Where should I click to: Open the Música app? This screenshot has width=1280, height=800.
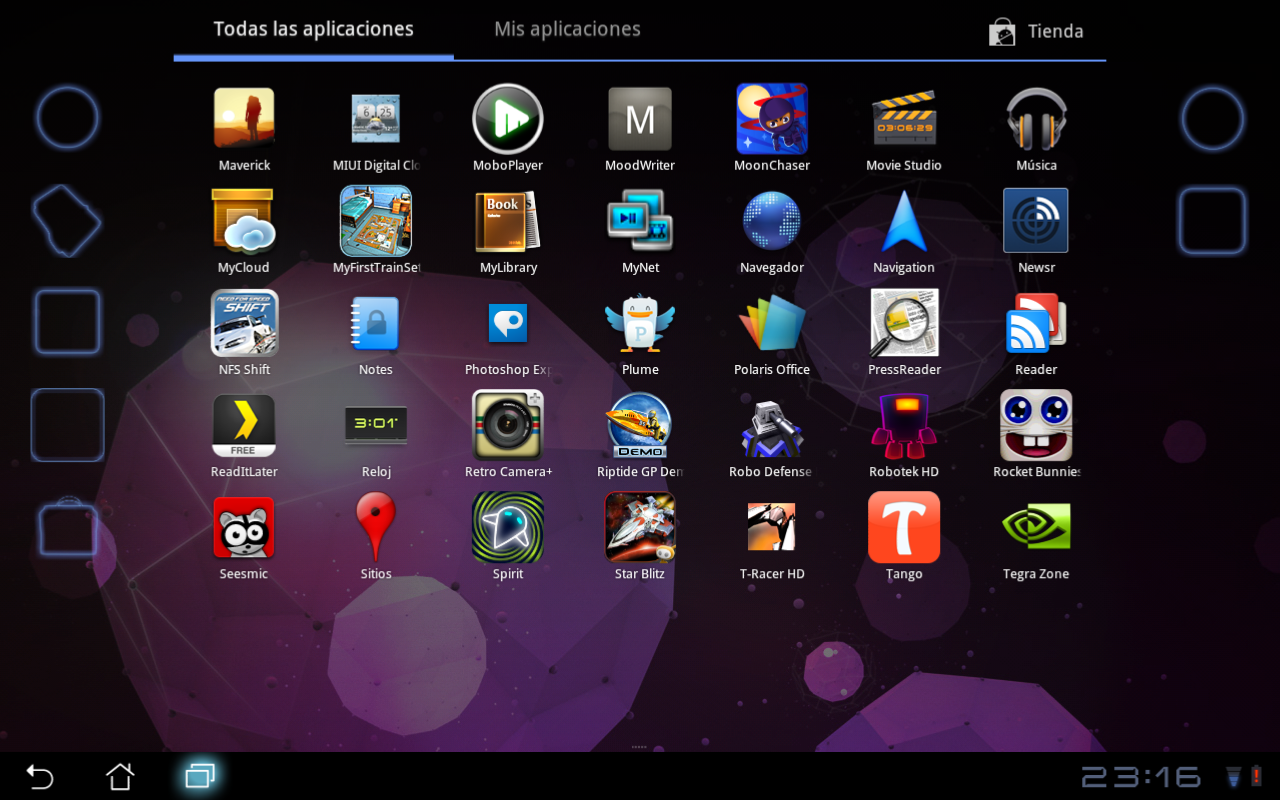point(1036,118)
